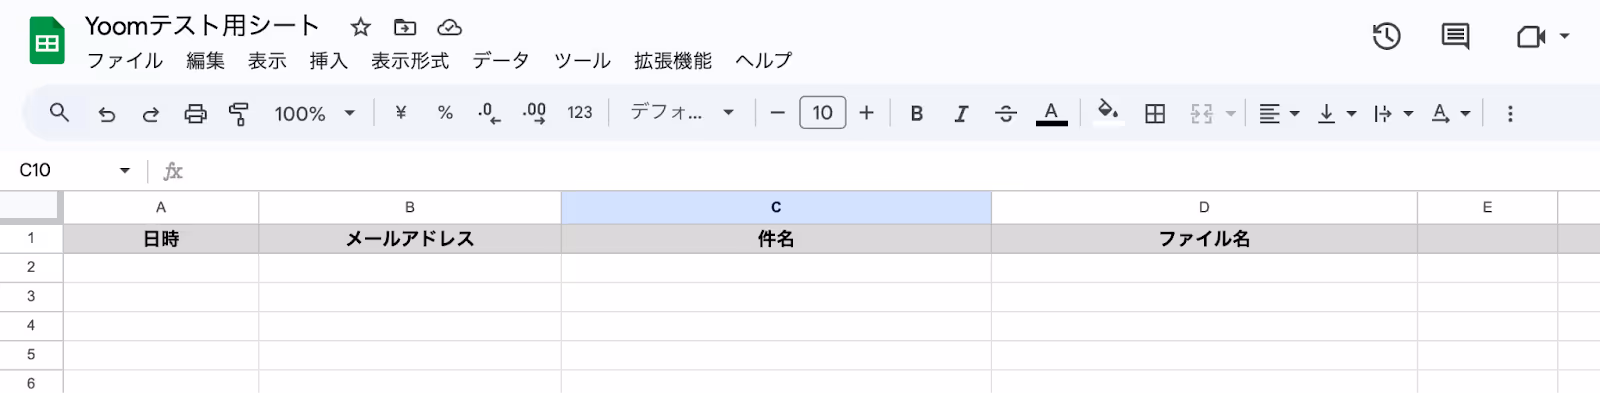Expand the horizontal align dropdown

click(x=1279, y=113)
